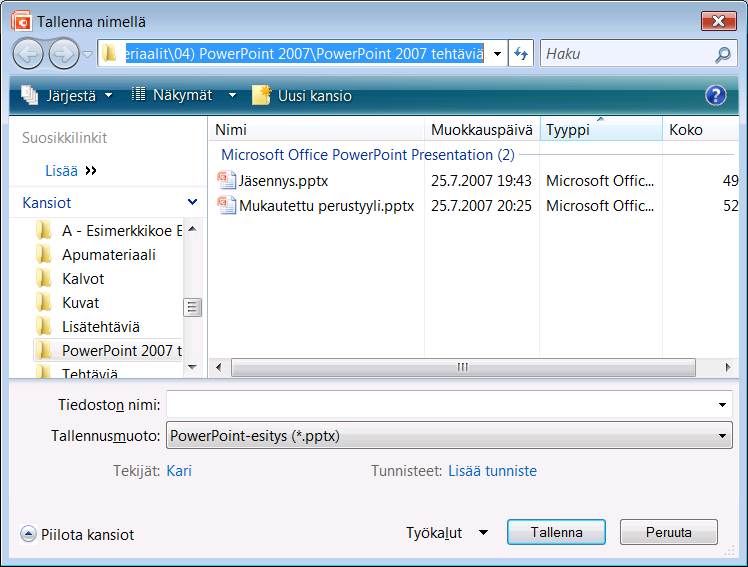The width and height of the screenshot is (748, 567).
Task: Click the folder tree vertical scrollbar thumb
Action: coord(193,308)
